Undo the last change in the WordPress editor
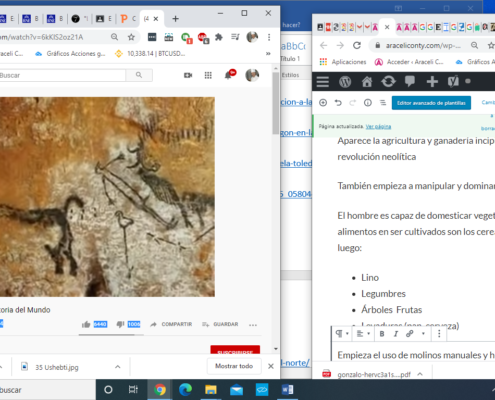Screen dimensions: 495x400 tap(338, 103)
